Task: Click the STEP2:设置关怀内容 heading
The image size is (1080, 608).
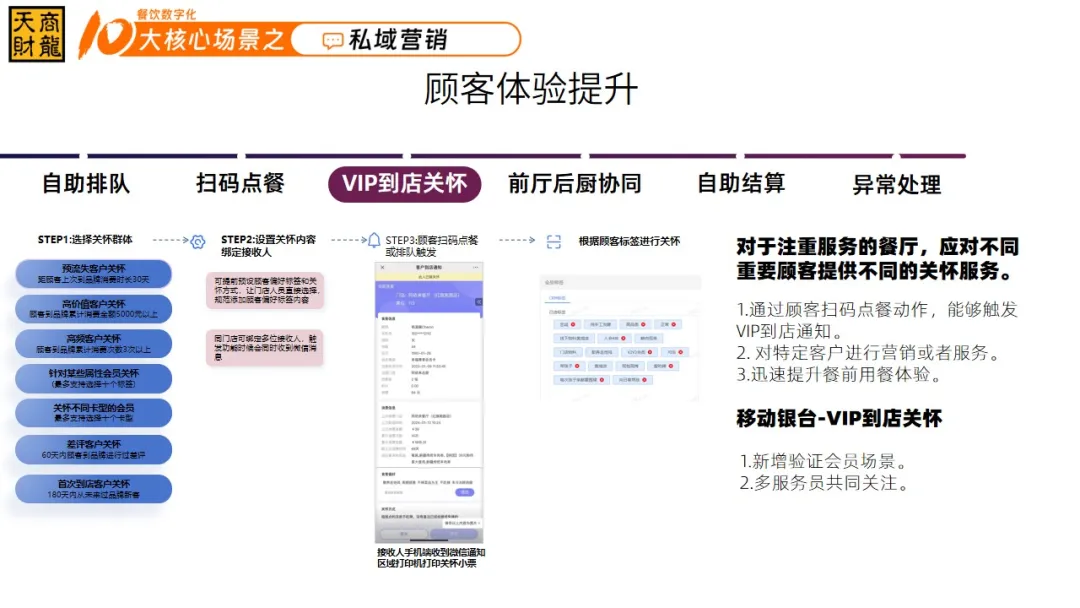Action: coord(269,240)
